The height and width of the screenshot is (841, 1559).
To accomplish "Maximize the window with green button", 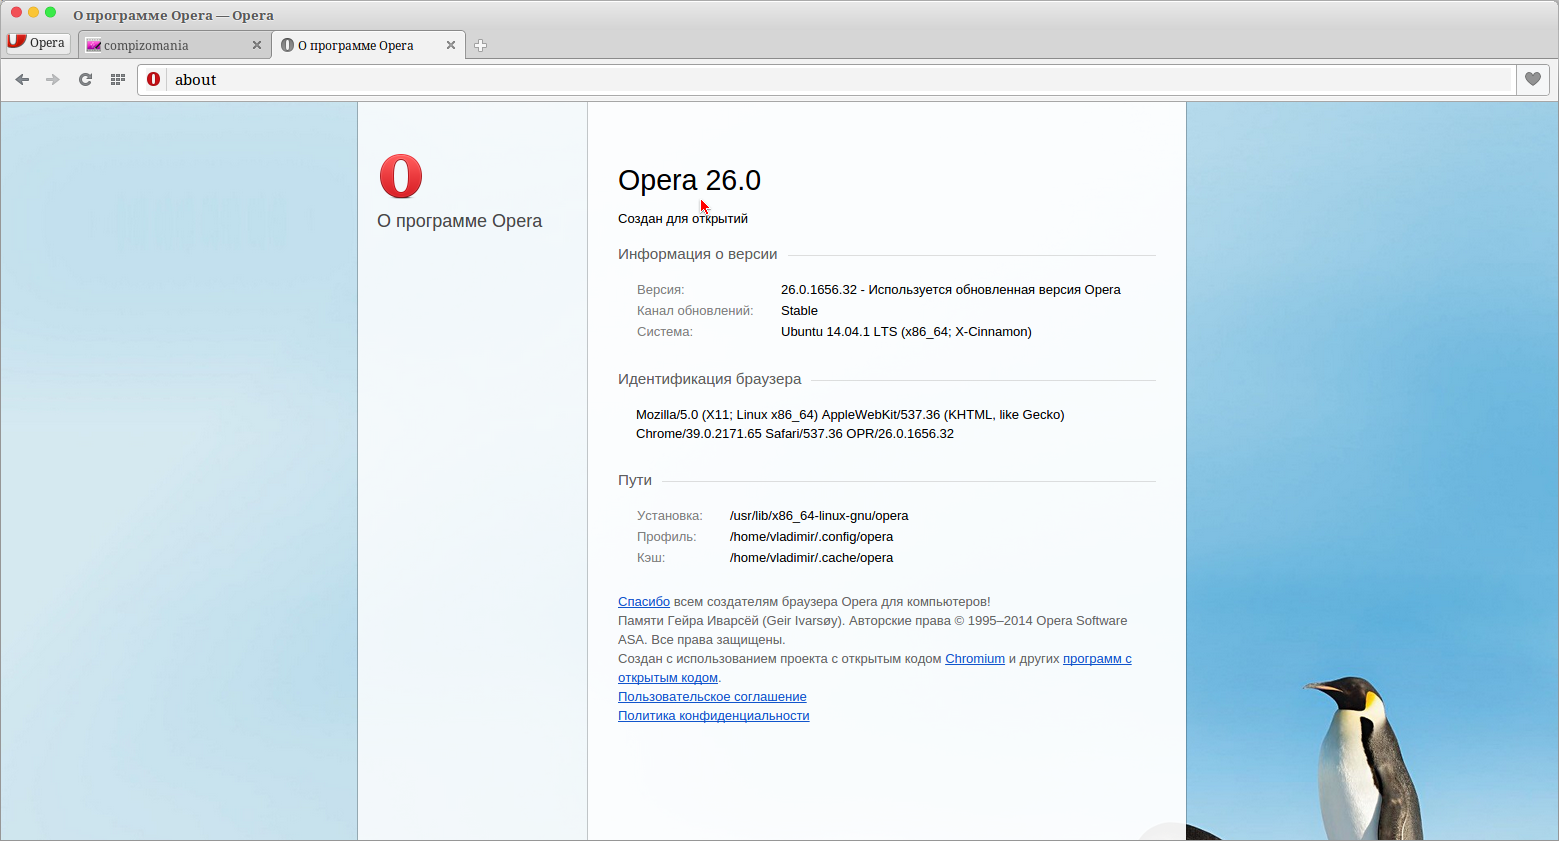I will (50, 13).
